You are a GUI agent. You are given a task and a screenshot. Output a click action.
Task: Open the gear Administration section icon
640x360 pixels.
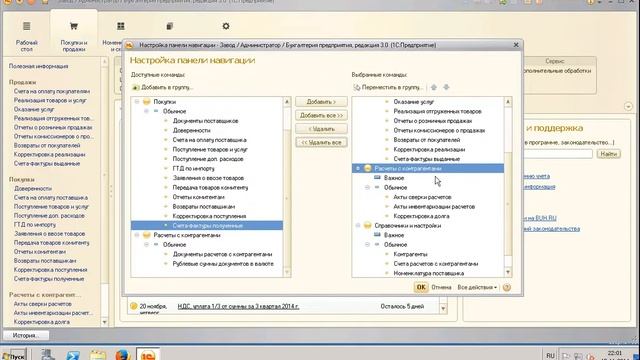tap(226, 26)
